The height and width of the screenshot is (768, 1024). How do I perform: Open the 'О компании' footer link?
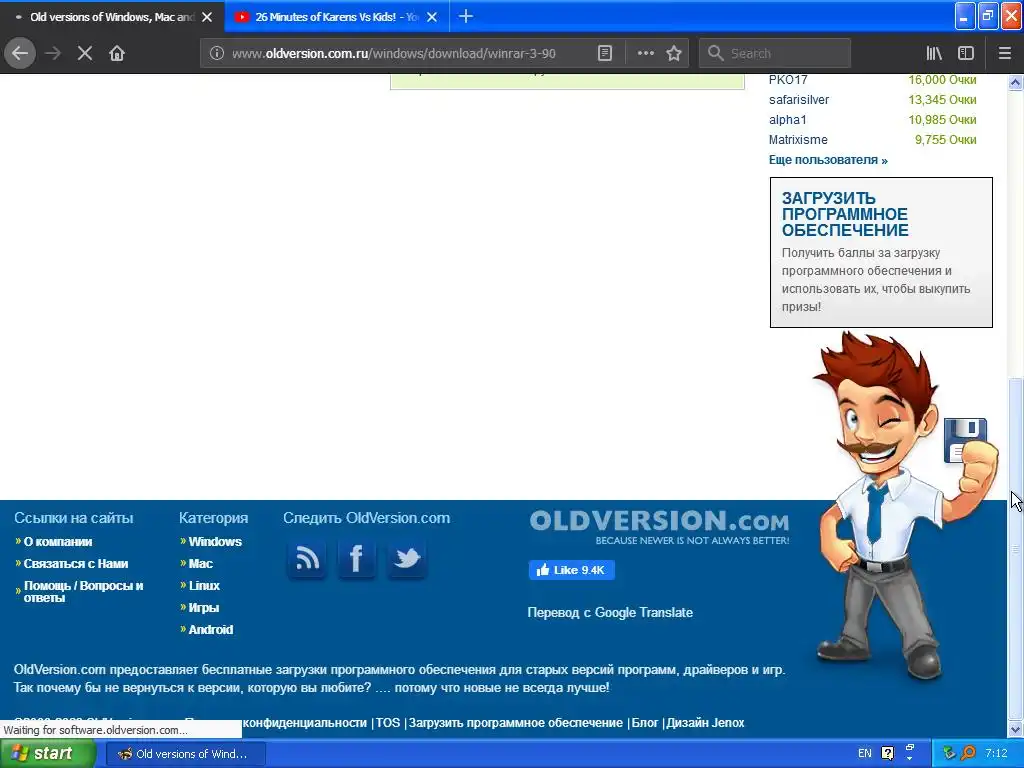coord(58,541)
